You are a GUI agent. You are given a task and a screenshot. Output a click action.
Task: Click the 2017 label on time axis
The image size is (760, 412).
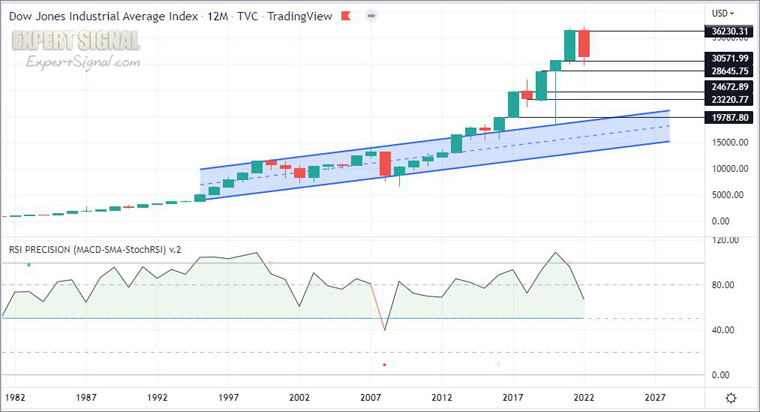pos(513,397)
